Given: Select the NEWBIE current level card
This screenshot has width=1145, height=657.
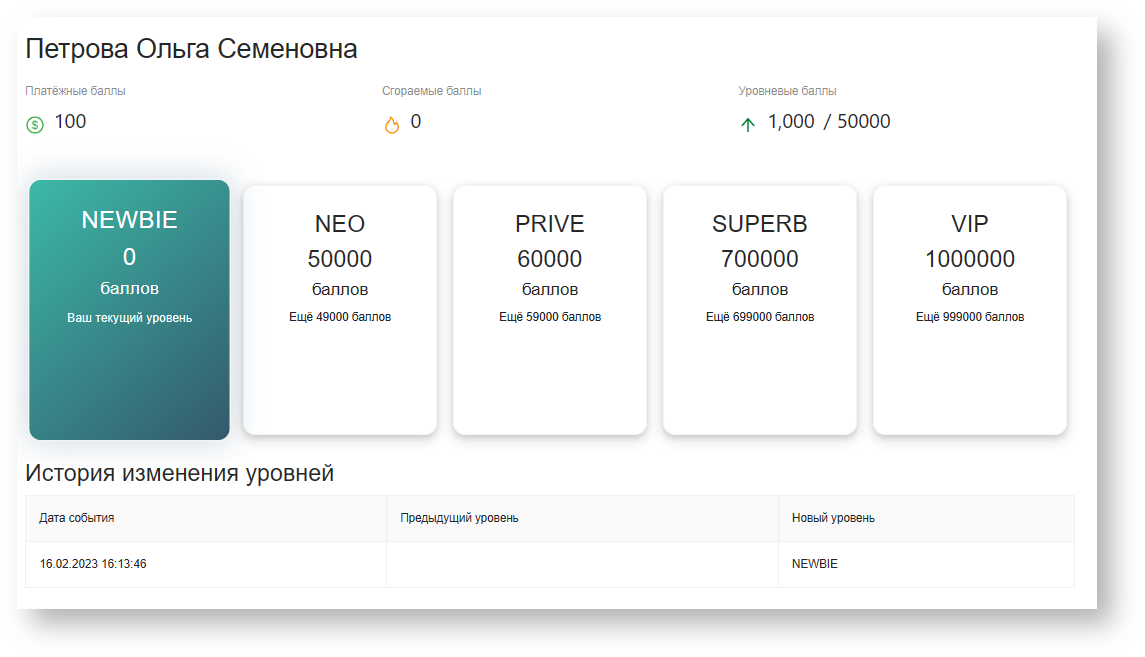Looking at the screenshot, I should point(129,310).
